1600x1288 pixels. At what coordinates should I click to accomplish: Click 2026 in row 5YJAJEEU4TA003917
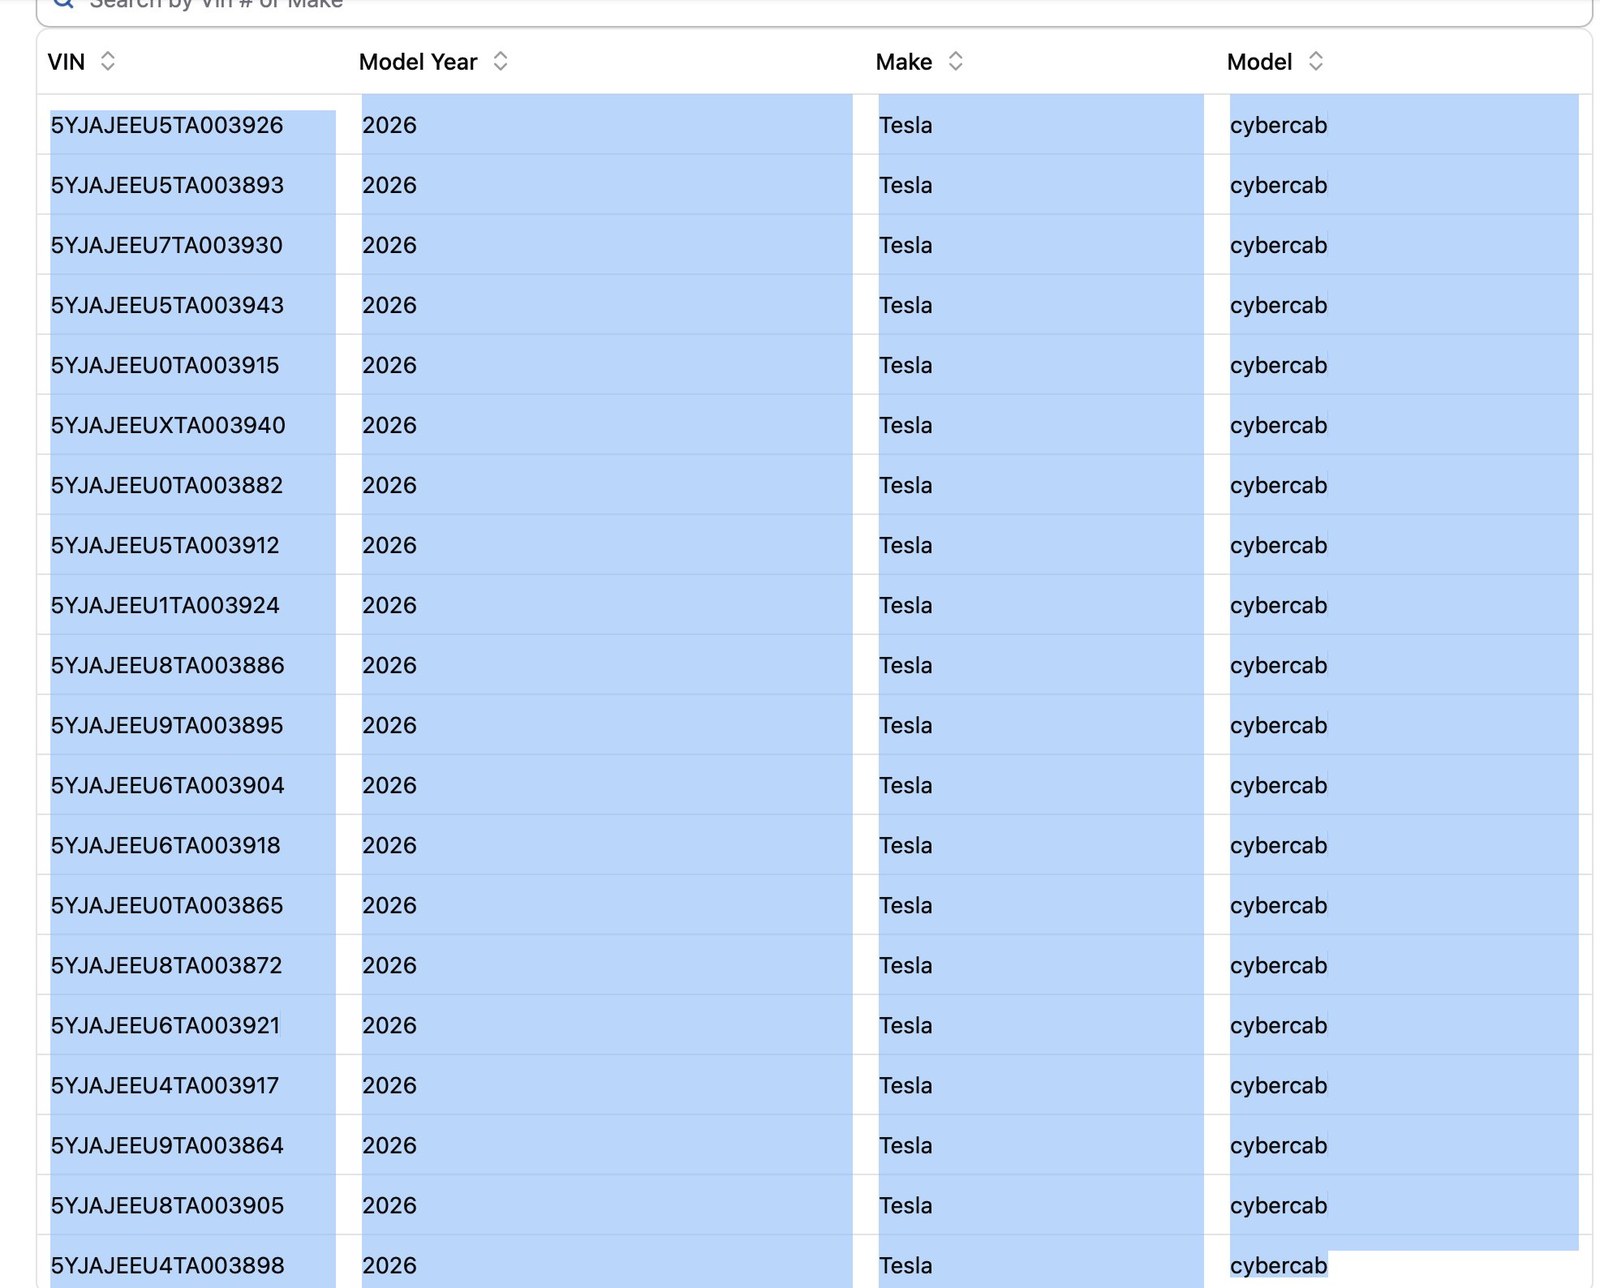tap(389, 1085)
